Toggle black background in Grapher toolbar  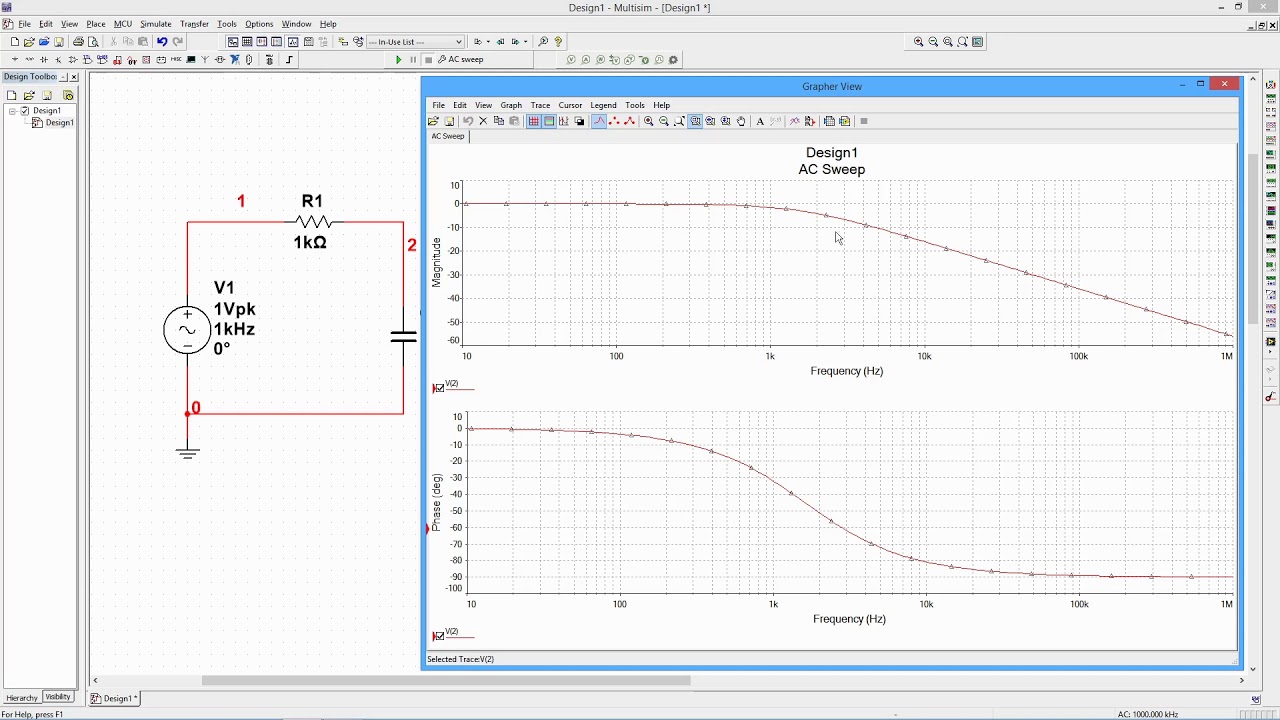pos(579,121)
